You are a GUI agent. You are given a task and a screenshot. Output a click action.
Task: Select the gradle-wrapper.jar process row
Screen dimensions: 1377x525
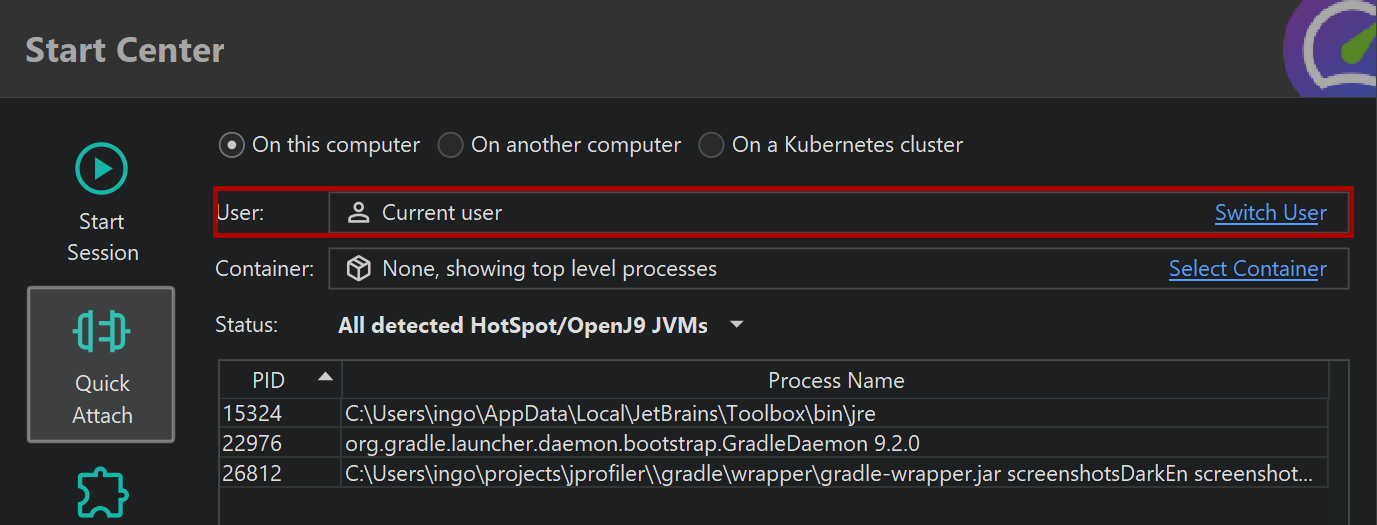click(x=828, y=473)
